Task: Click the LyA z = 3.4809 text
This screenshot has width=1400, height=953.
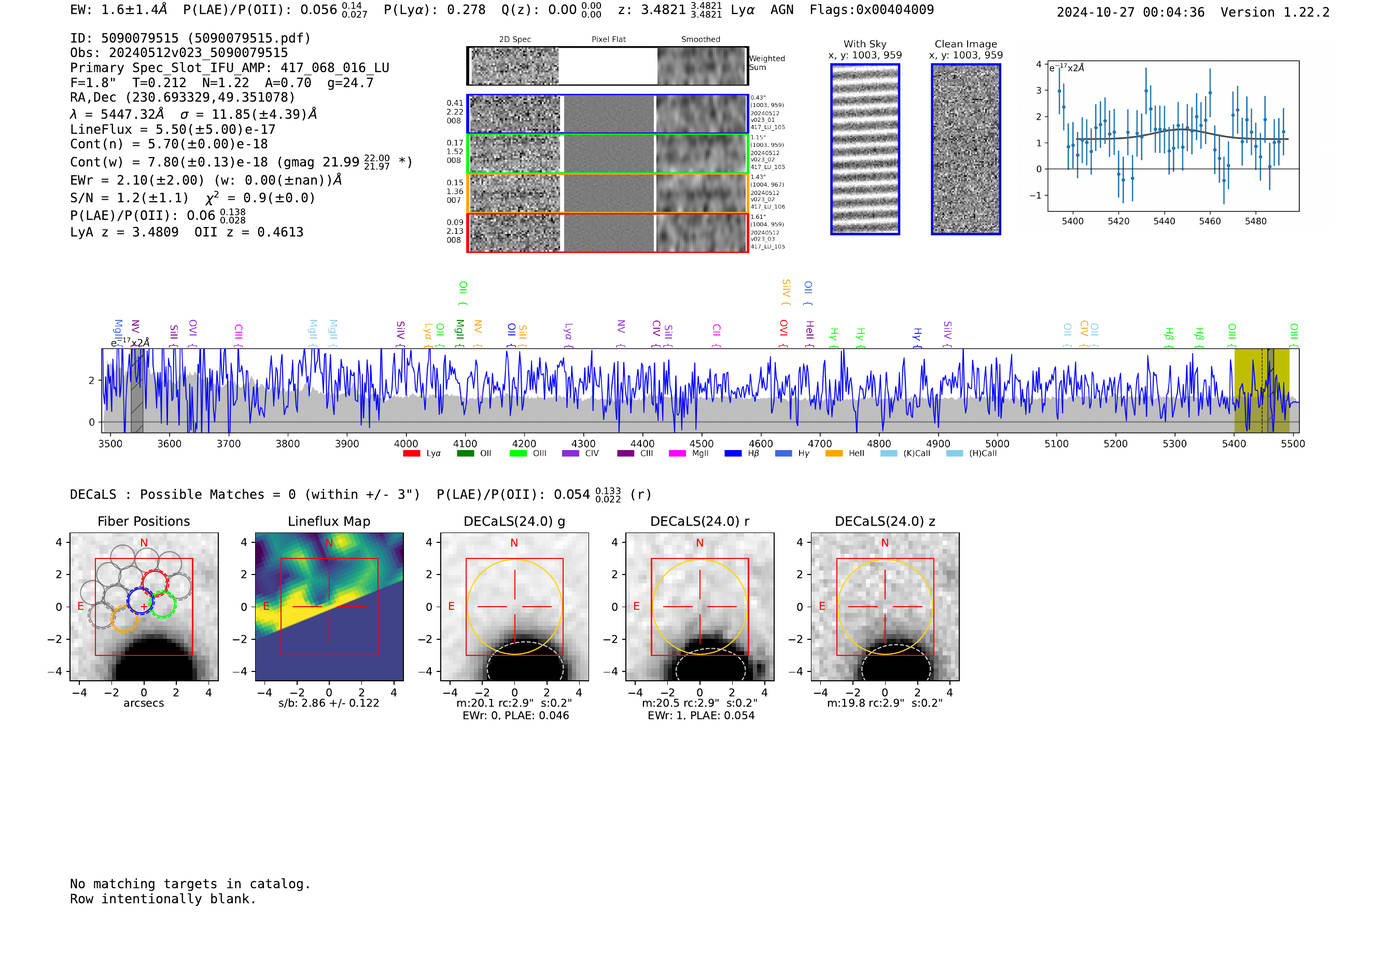Action: click(x=124, y=232)
